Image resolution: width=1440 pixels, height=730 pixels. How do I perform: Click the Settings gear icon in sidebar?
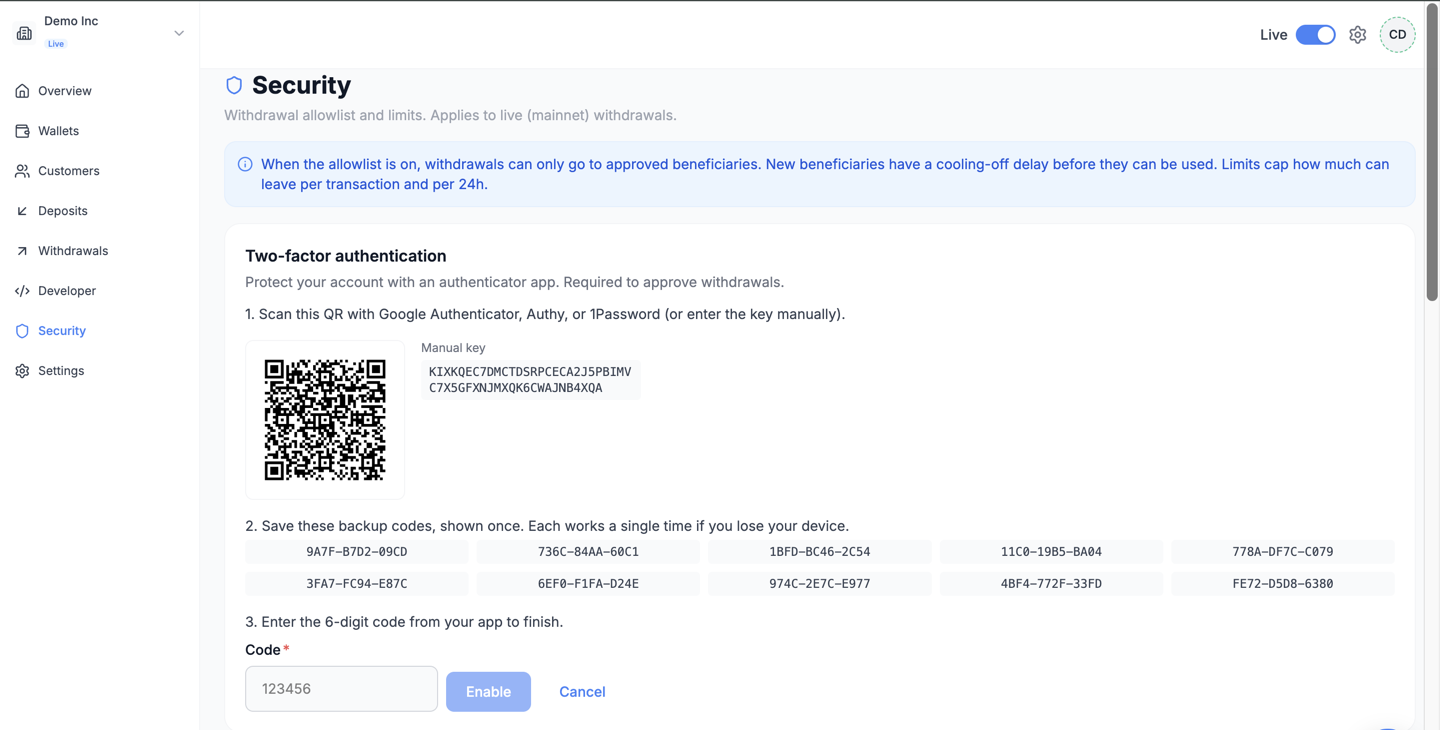(22, 371)
